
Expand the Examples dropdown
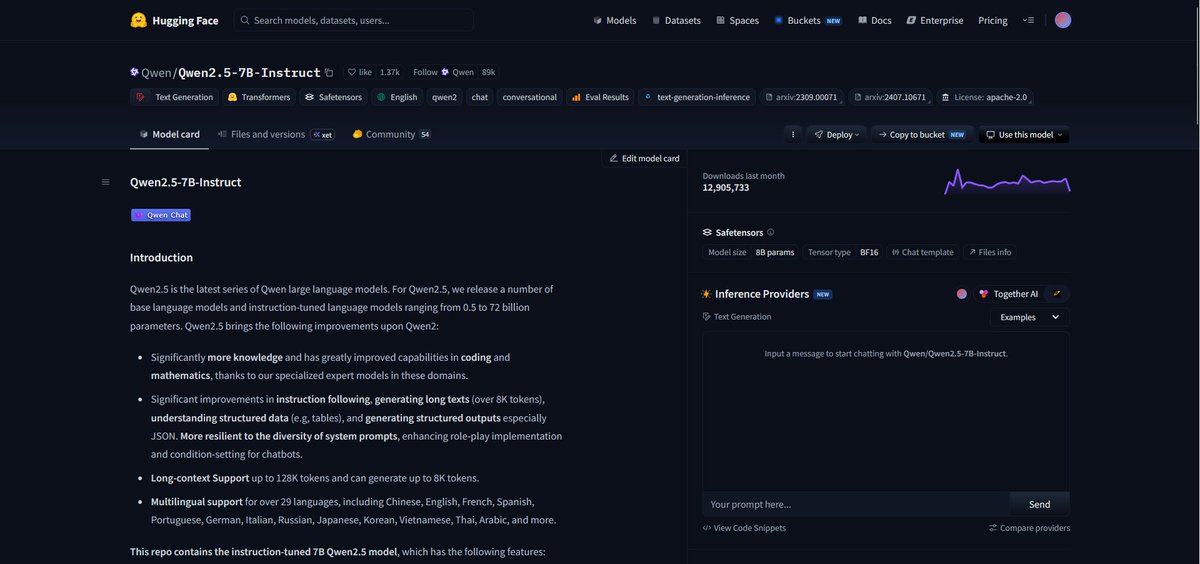coord(1029,317)
